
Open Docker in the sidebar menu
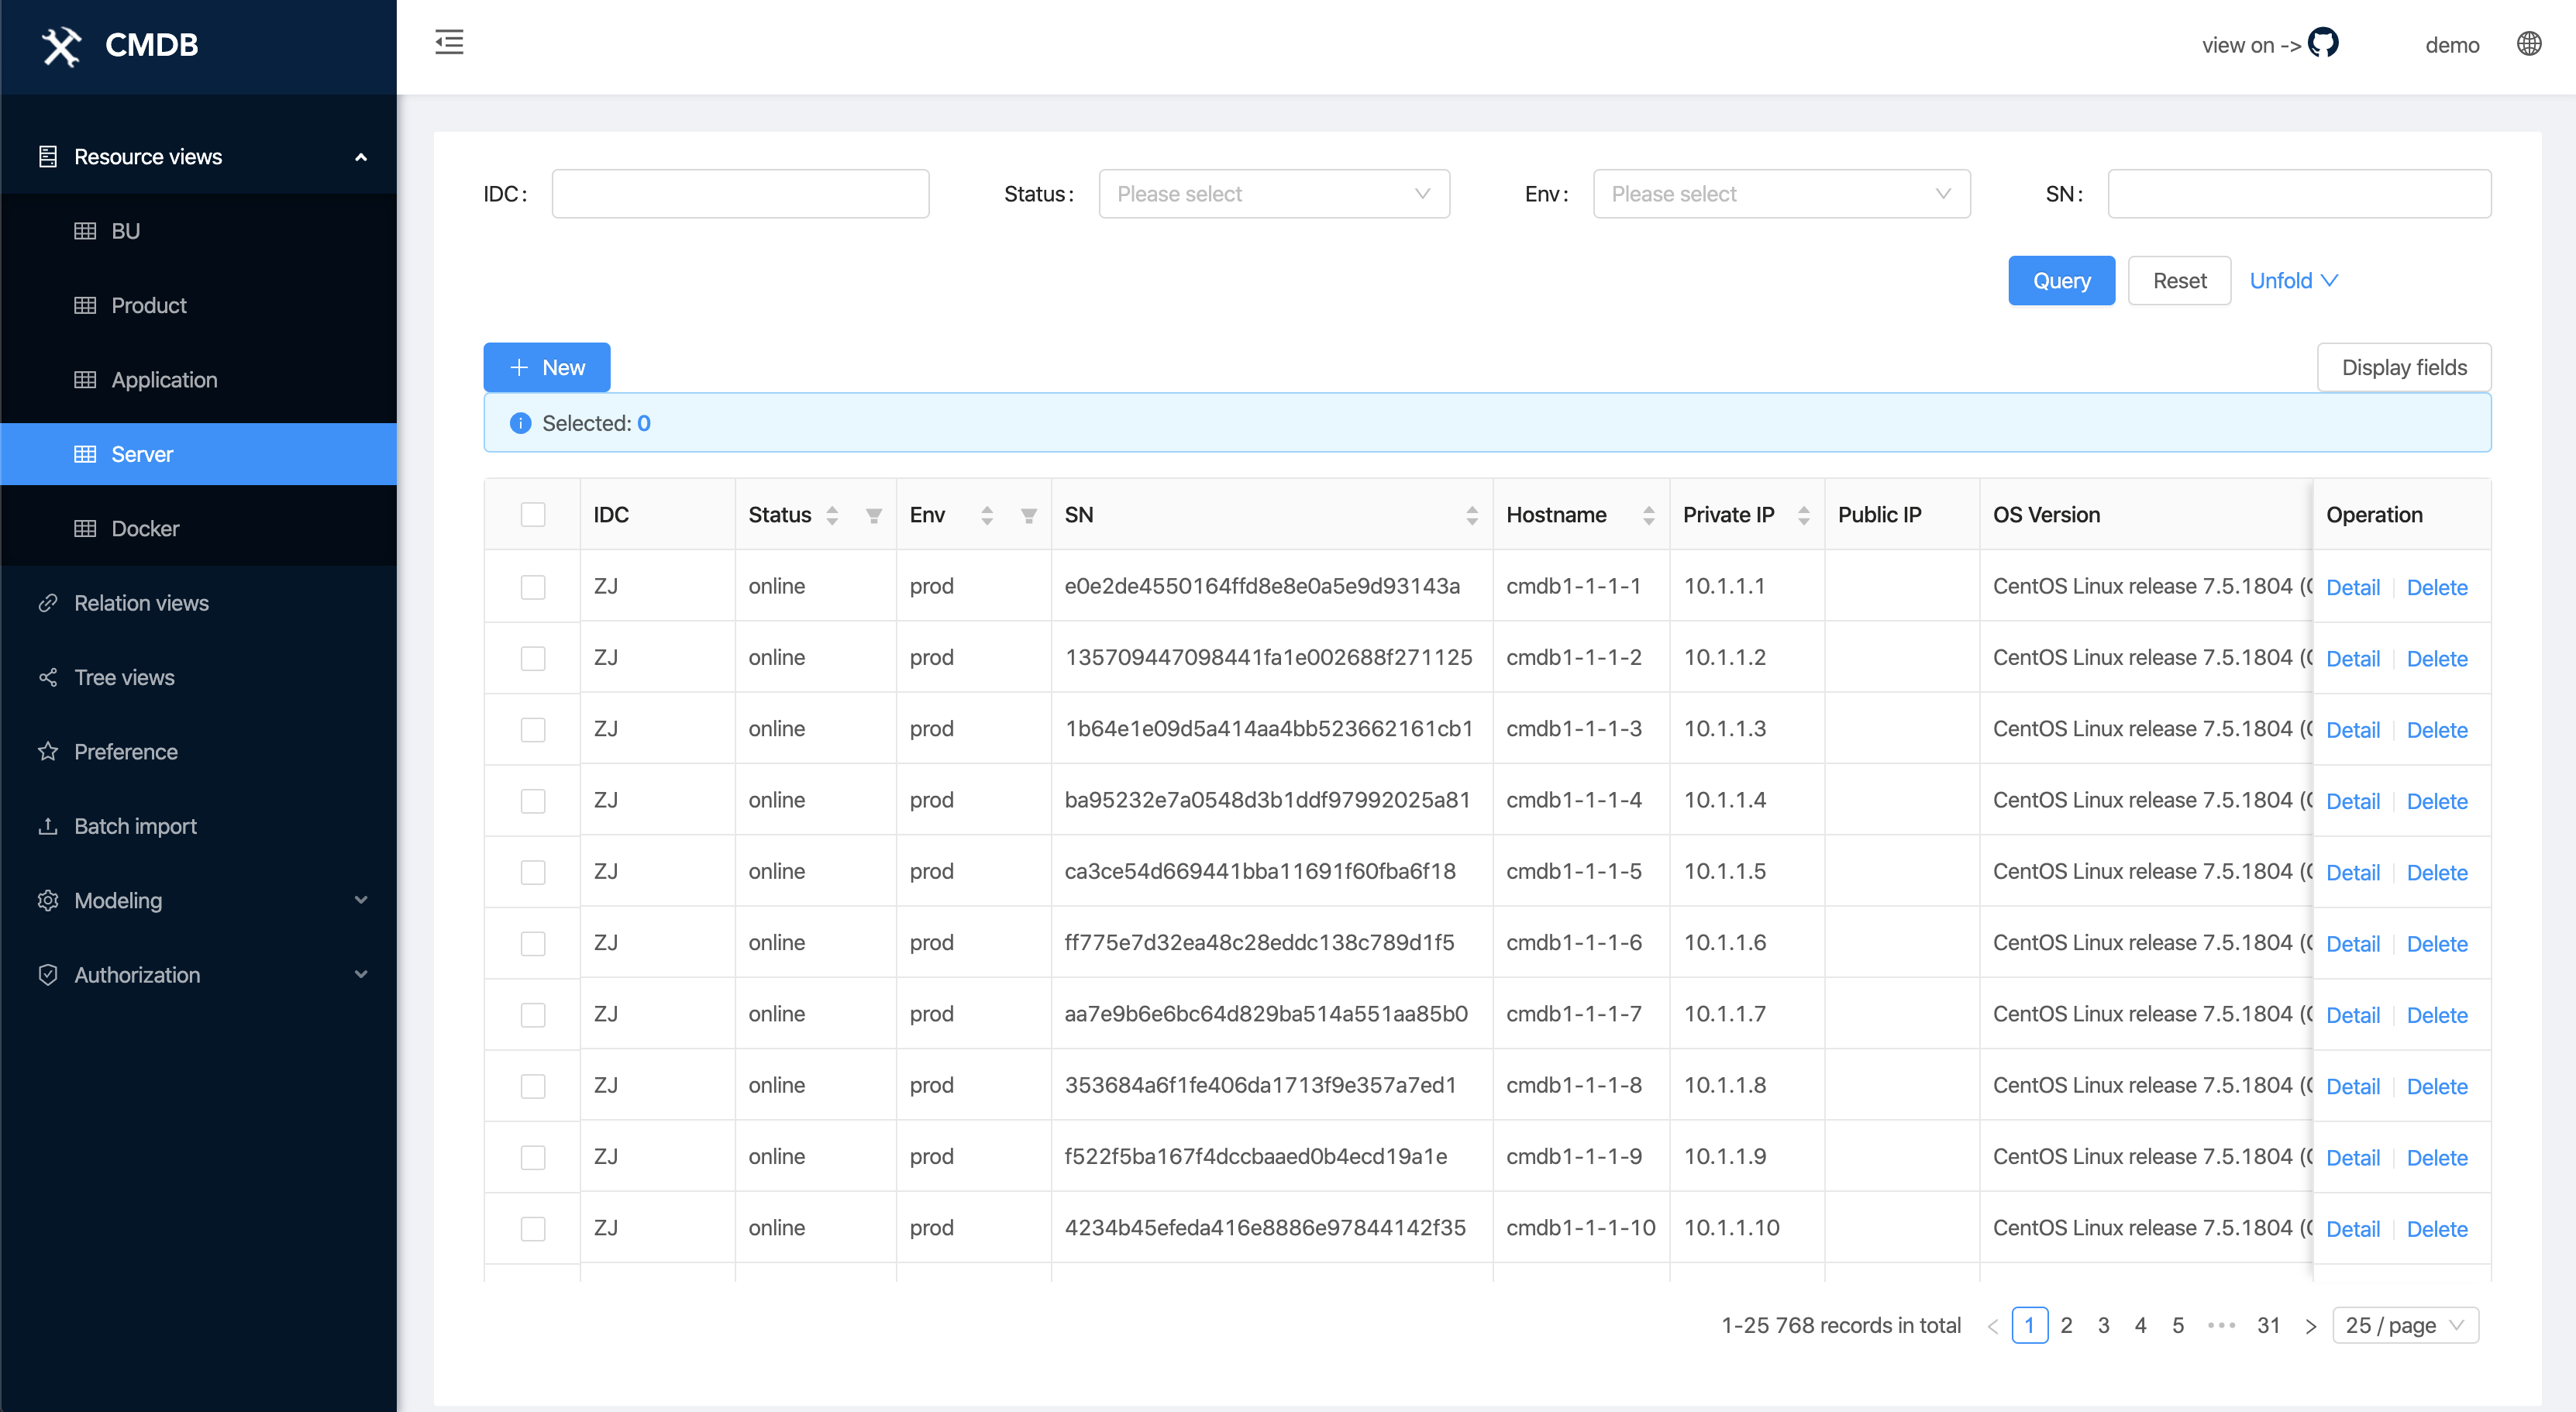(145, 529)
